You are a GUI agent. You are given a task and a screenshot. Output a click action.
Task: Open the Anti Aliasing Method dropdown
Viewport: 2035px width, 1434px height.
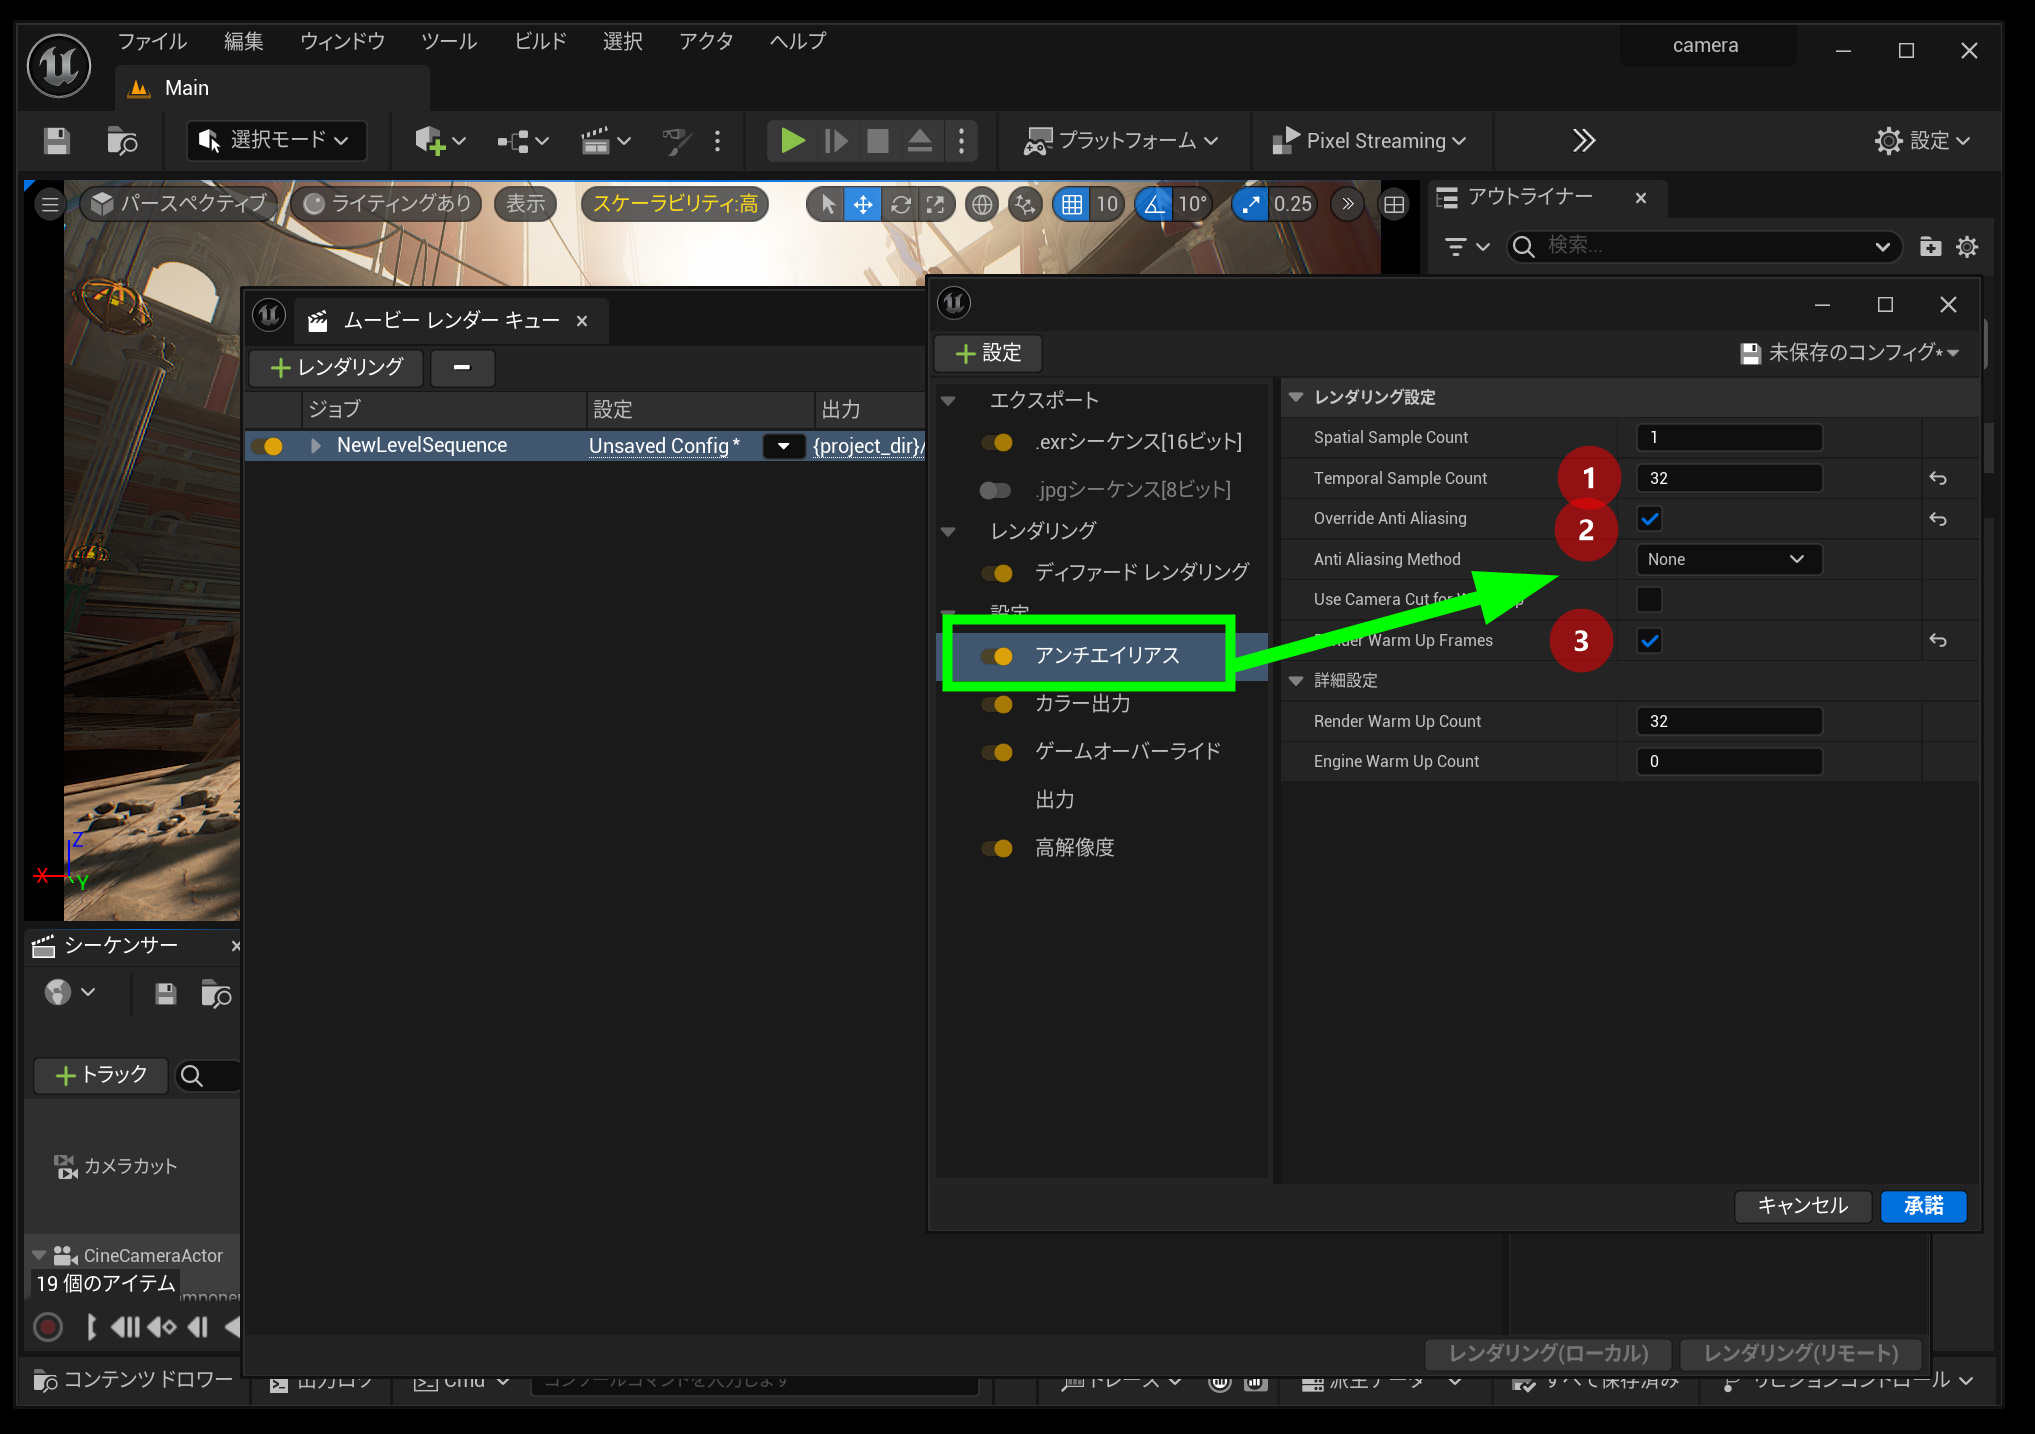point(1728,559)
